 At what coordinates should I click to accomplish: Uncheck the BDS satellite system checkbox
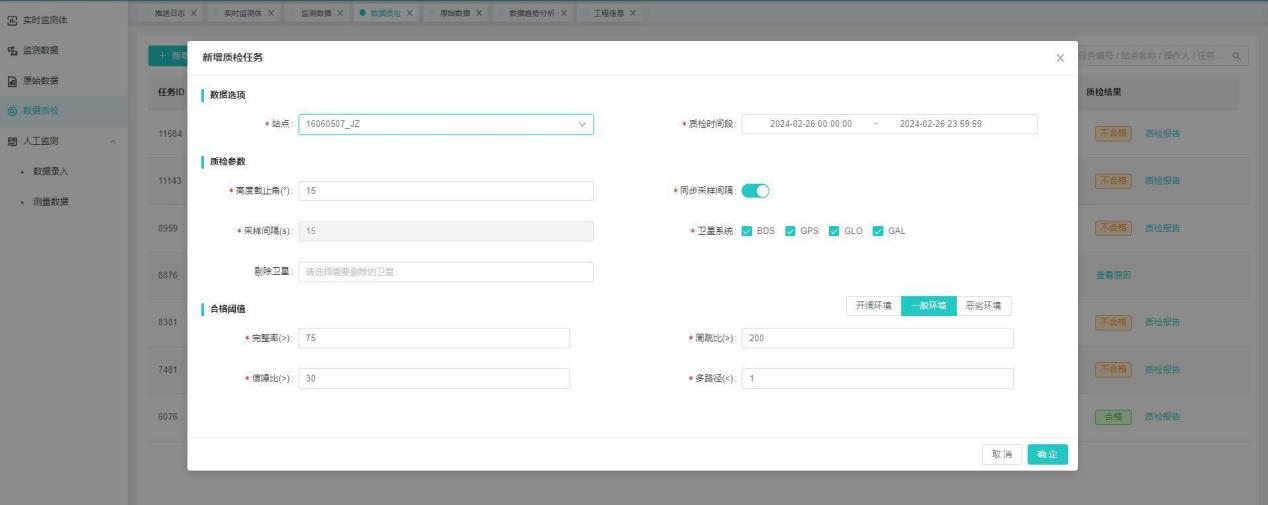[x=747, y=231]
